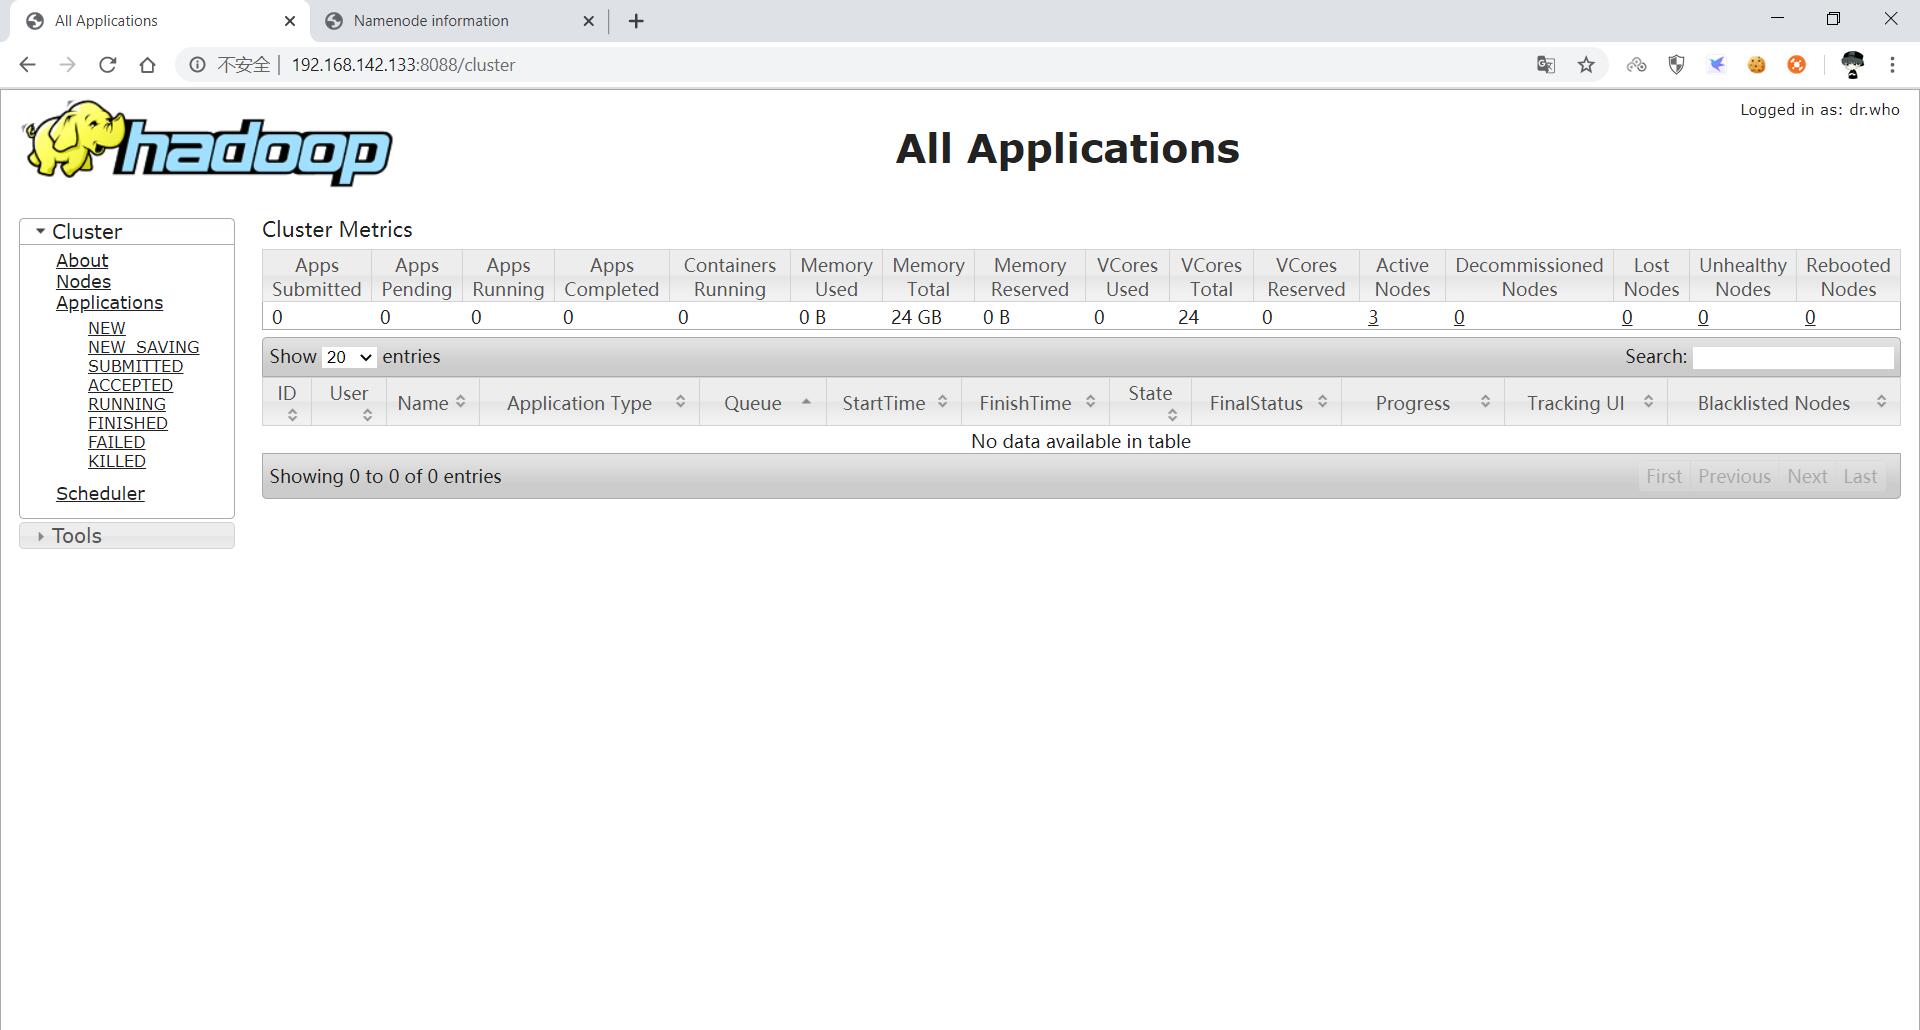Click the sort arrows on Name column
The height and width of the screenshot is (1030, 1920).
(461, 402)
